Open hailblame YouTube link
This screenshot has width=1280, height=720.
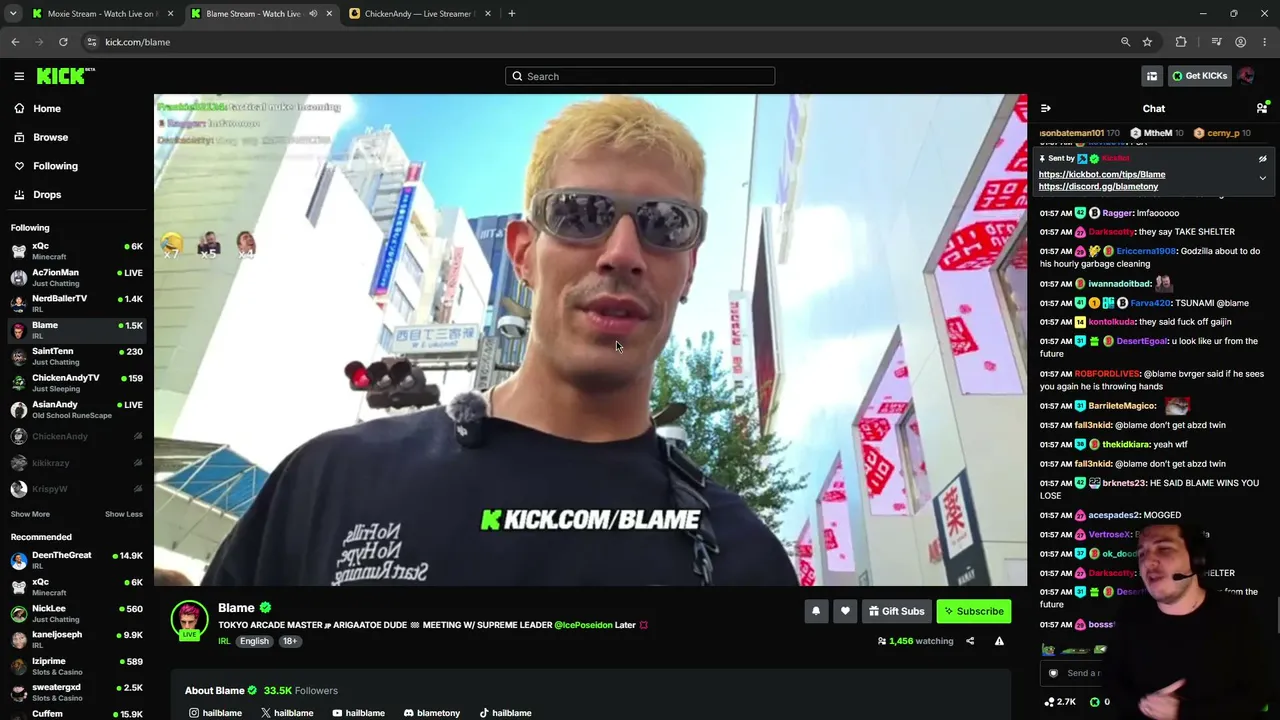click(358, 713)
